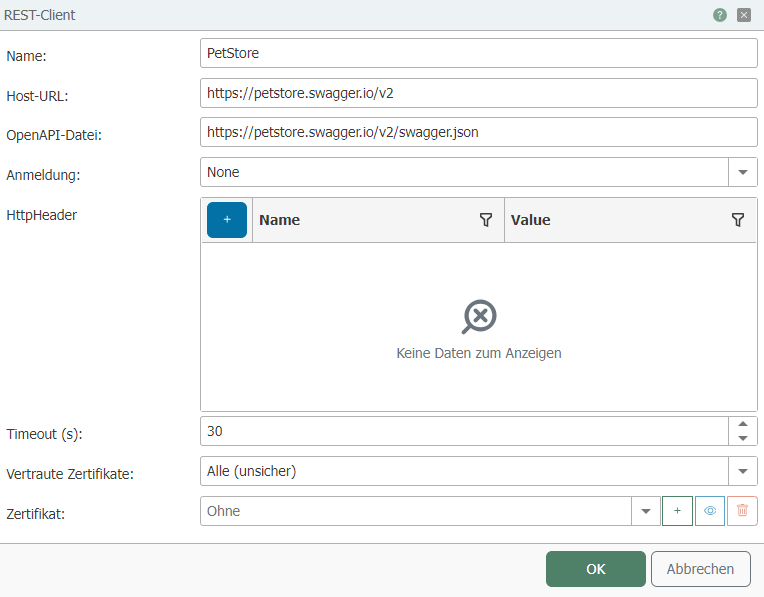Close the REST-Client dialog
The width and height of the screenshot is (764, 597).
point(743,15)
